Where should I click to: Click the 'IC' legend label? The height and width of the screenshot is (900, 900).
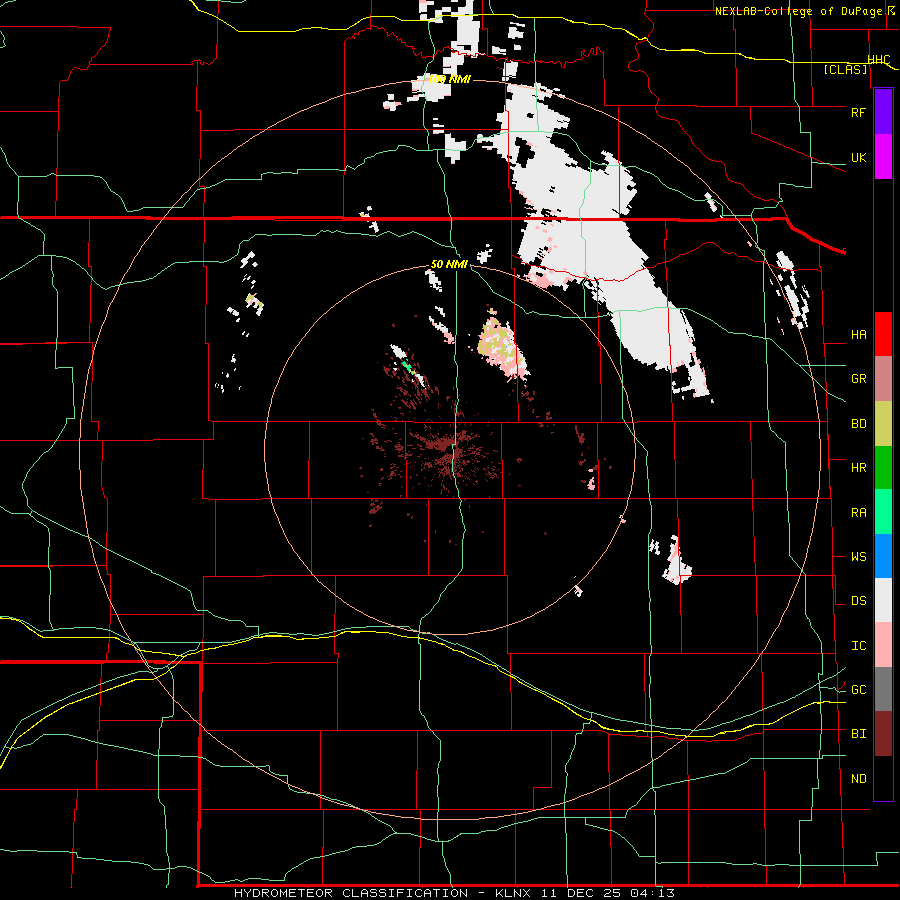858,646
